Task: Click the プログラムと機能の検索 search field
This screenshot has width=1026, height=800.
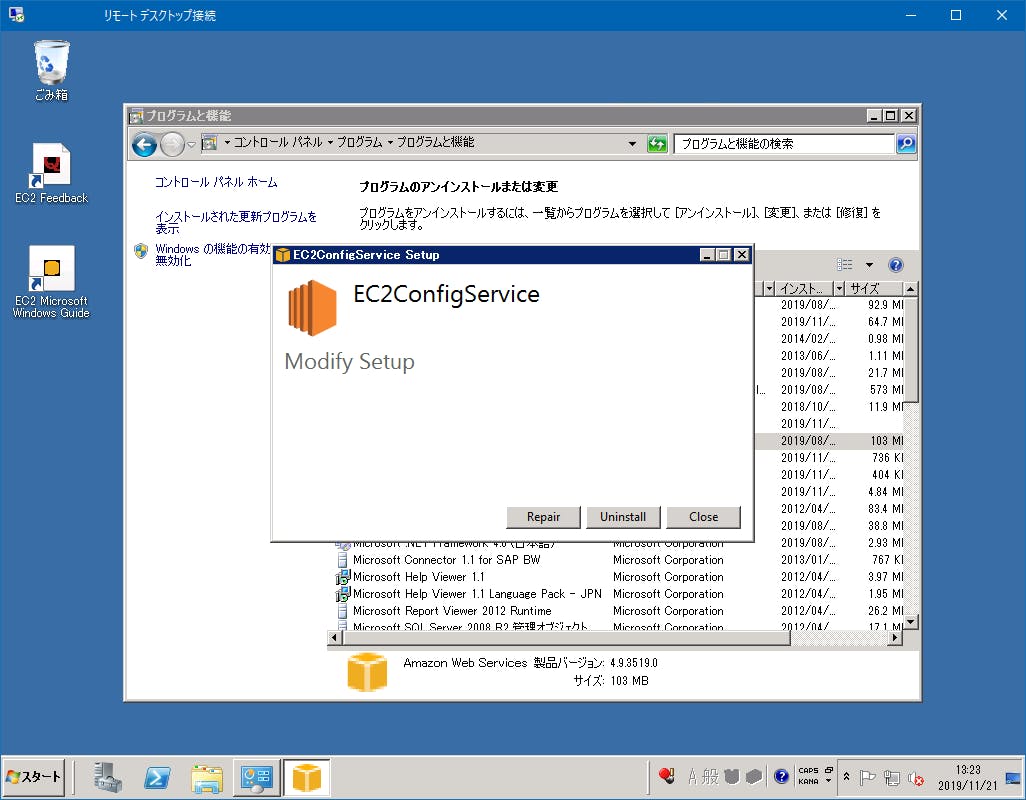Action: [784, 144]
